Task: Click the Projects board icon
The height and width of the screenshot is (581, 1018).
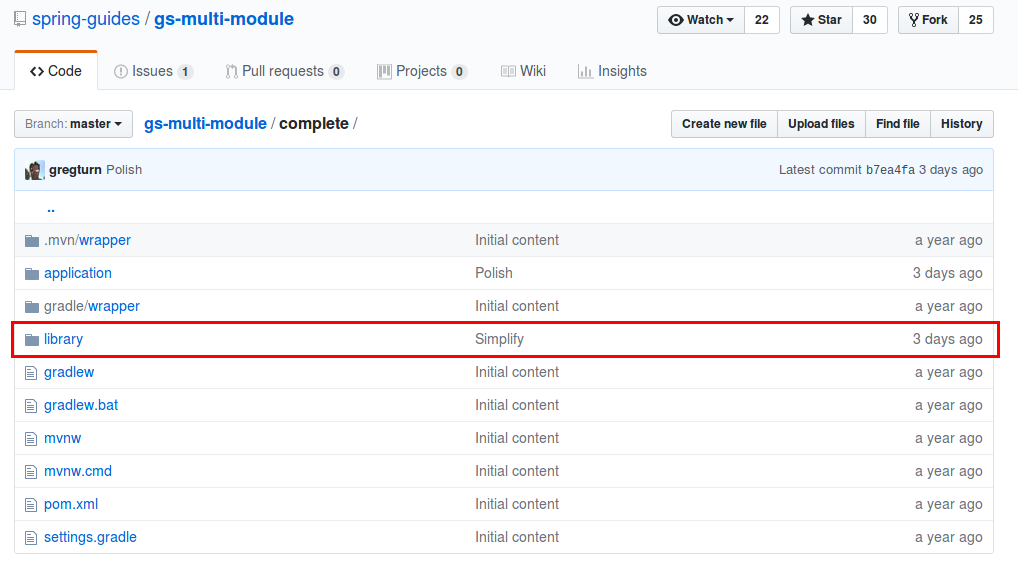Action: pyautogui.click(x=384, y=71)
